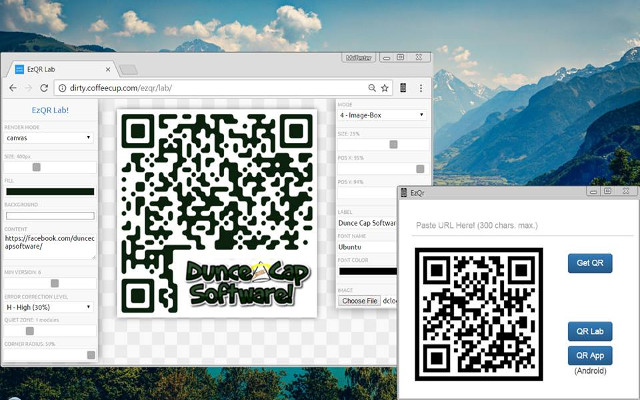Image resolution: width=640 pixels, height=400 pixels.
Task: Click the browser back arrow
Action: click(13, 88)
